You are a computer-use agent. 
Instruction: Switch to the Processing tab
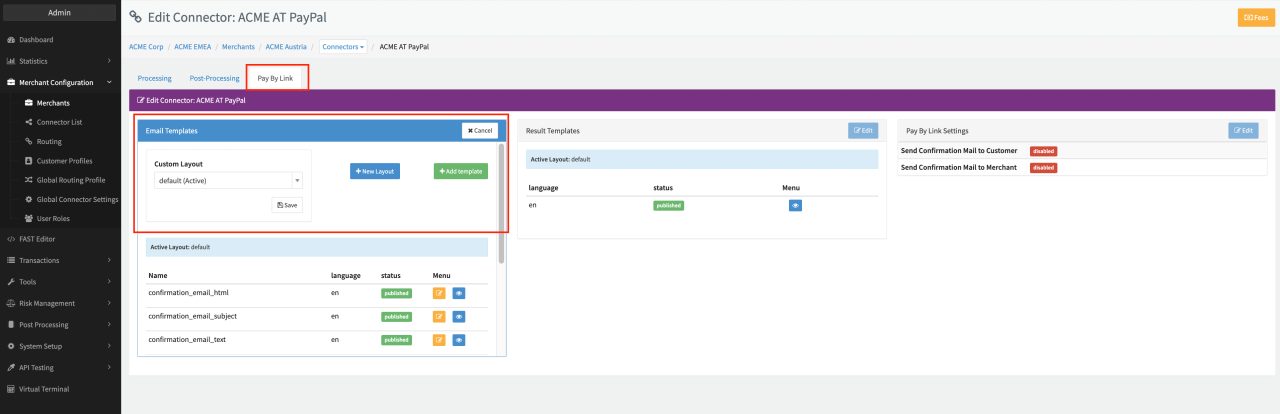pos(154,78)
